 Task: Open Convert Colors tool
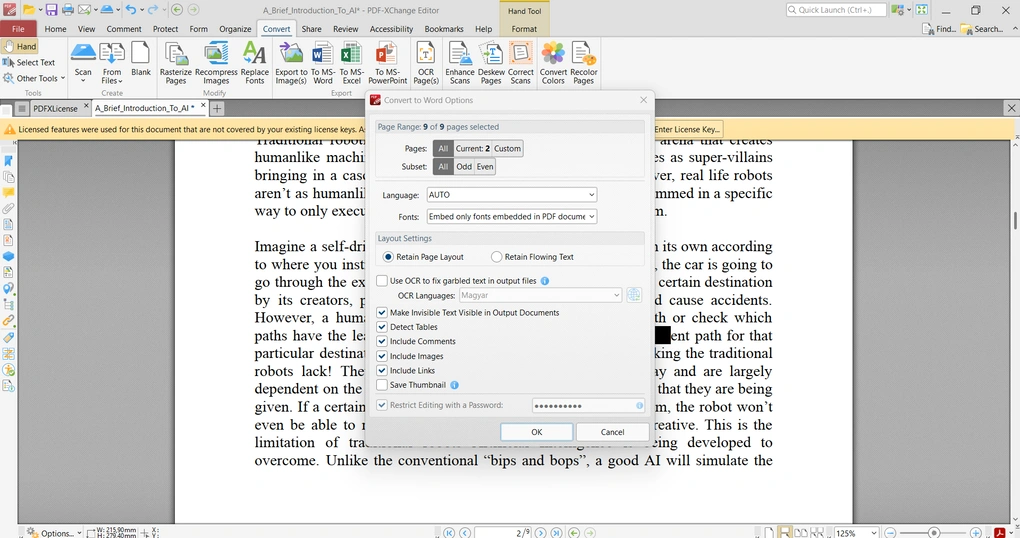553,62
